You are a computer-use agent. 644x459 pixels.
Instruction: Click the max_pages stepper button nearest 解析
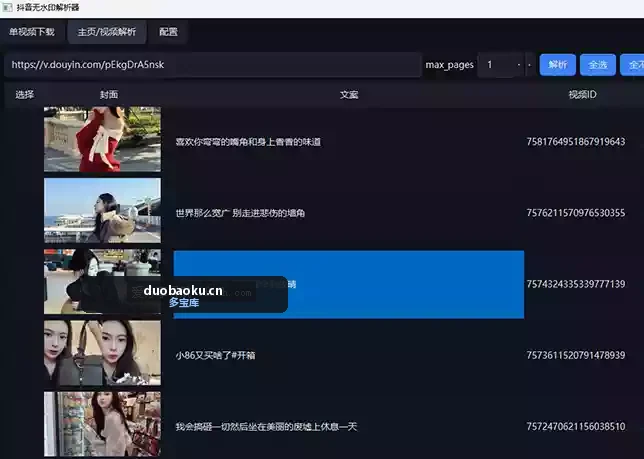coord(530,65)
